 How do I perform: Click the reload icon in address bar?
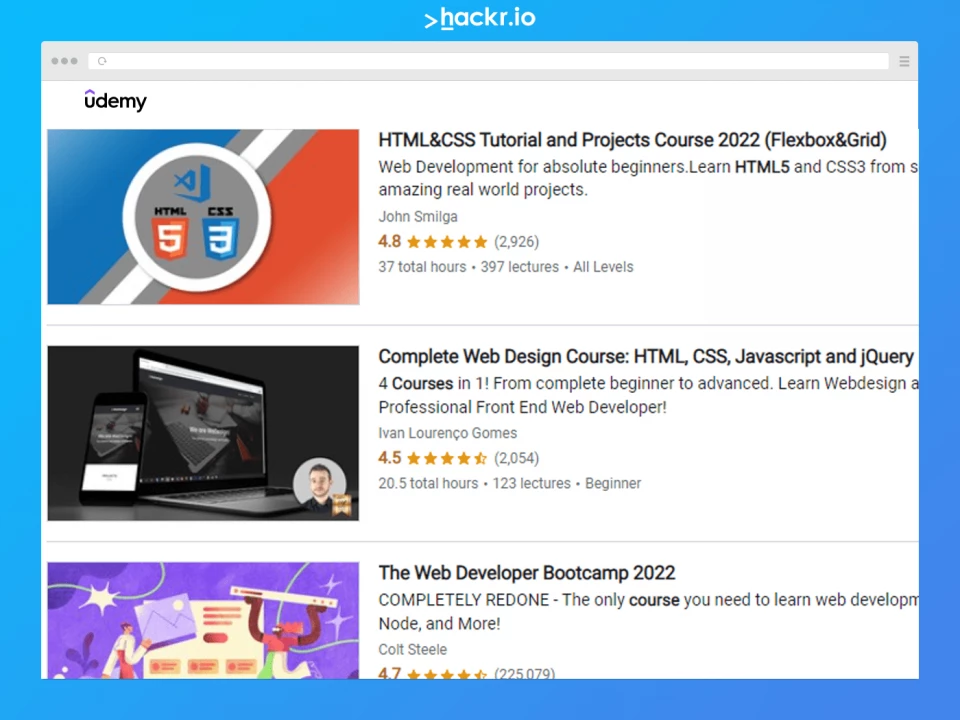(102, 61)
